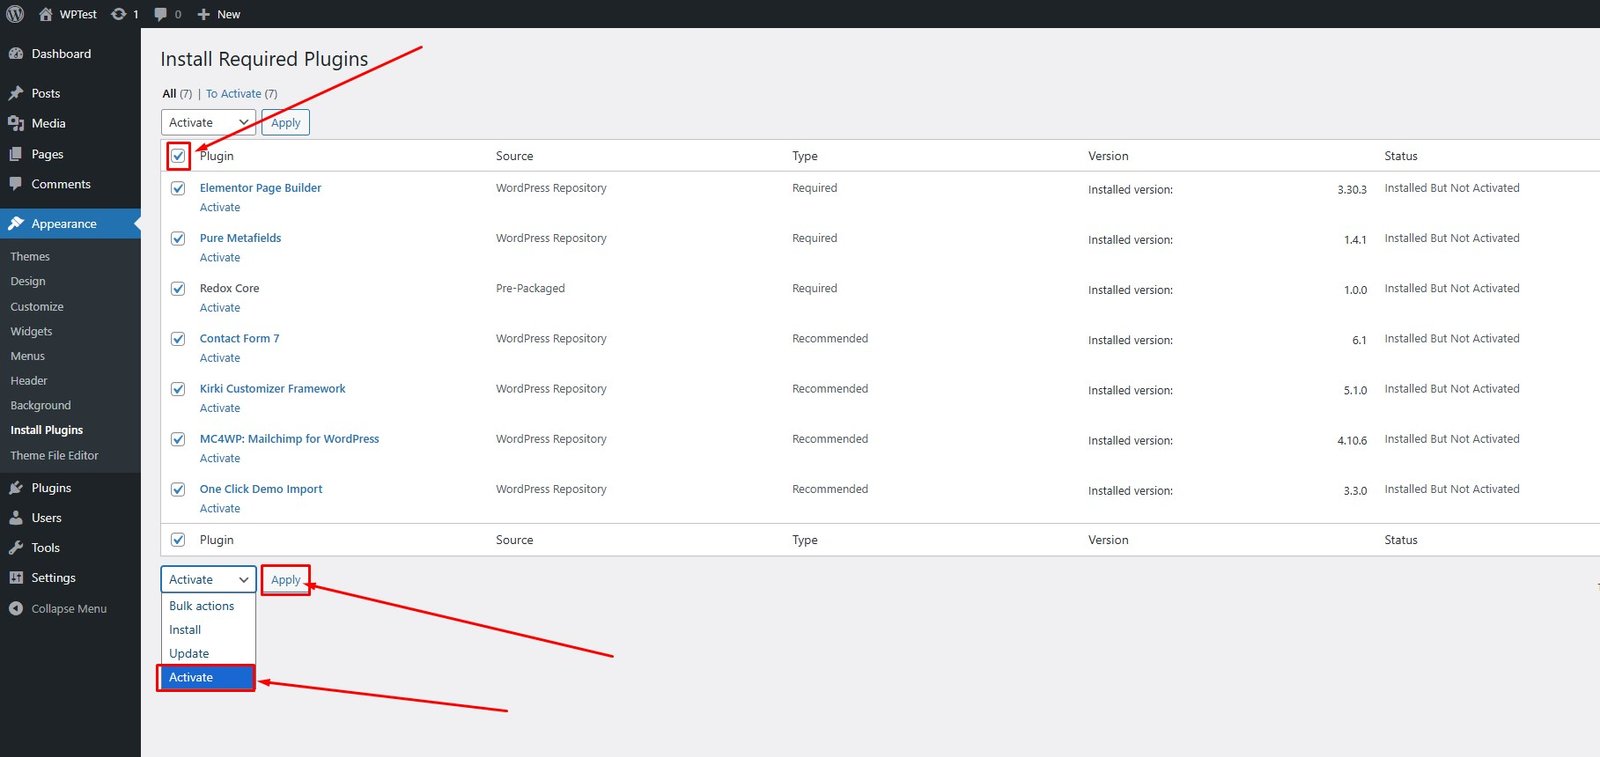Image resolution: width=1600 pixels, height=757 pixels.
Task: Click Activate under Pure Metafields
Action: point(220,258)
